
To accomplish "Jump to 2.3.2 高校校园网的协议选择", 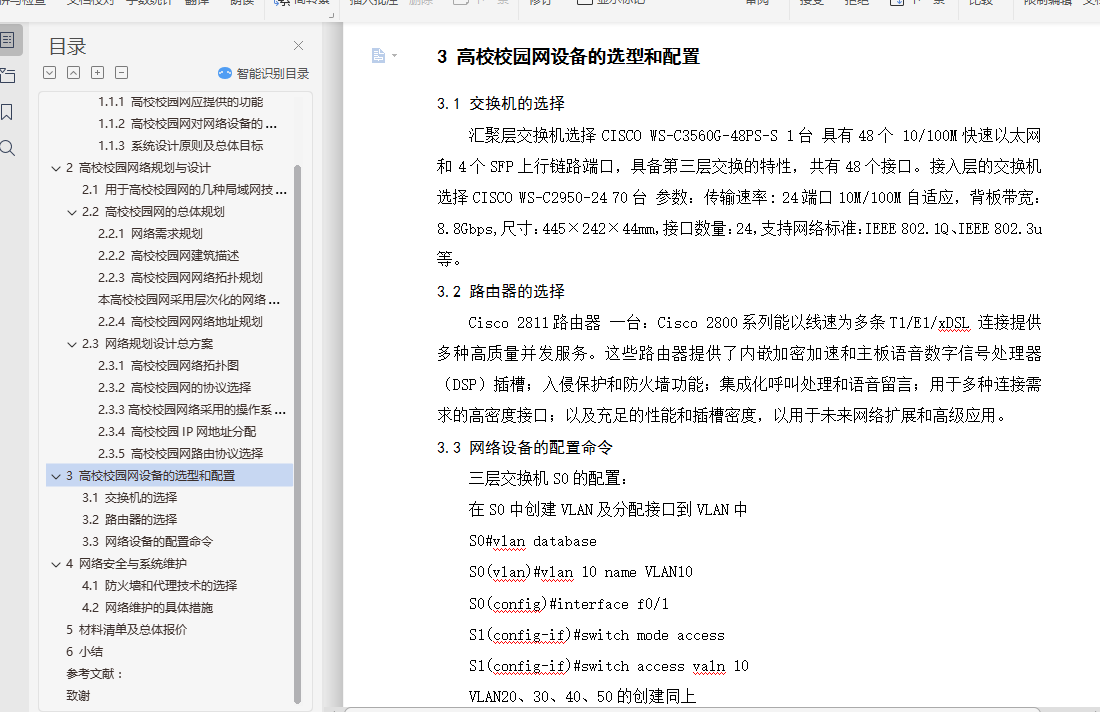I will (174, 387).
